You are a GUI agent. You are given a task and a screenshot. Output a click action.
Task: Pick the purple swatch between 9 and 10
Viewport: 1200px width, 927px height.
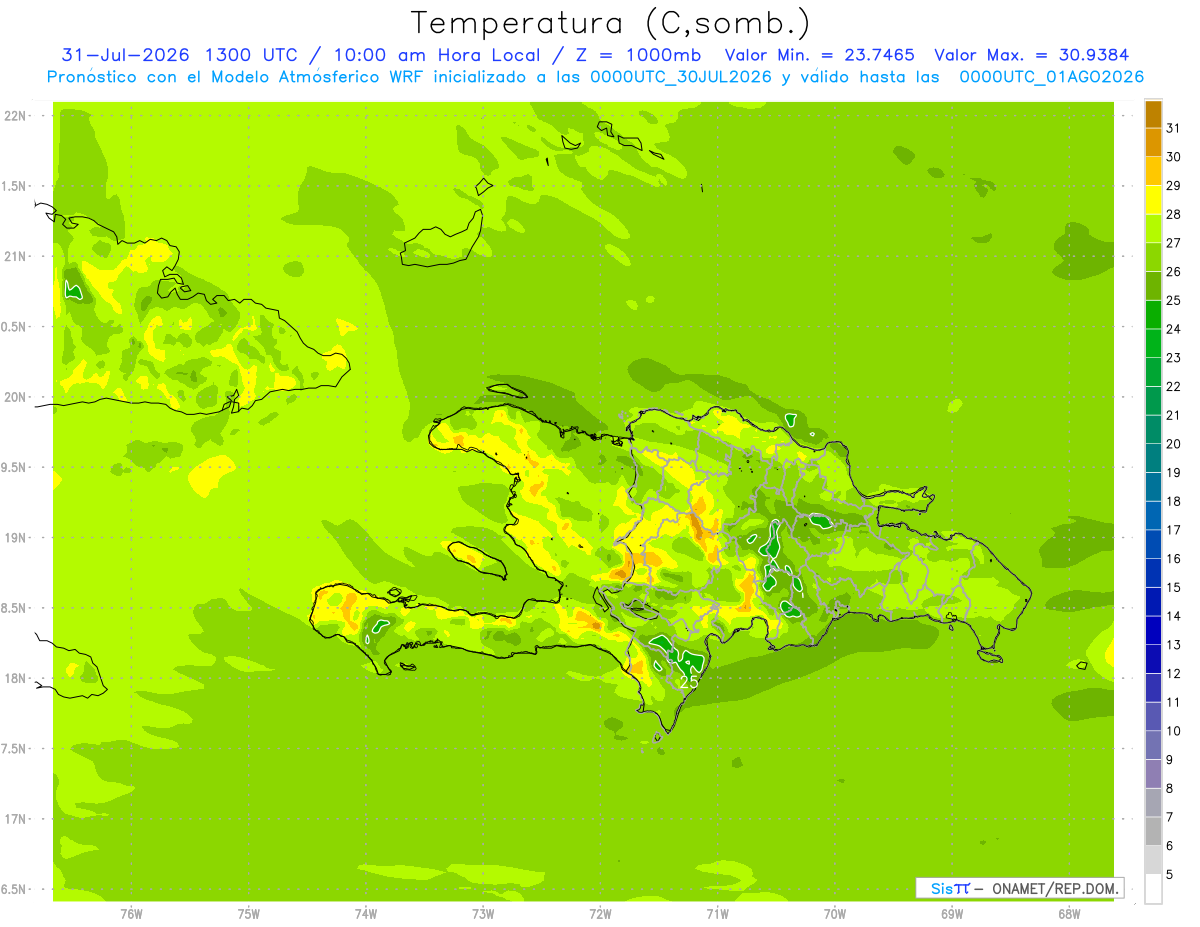click(1153, 745)
